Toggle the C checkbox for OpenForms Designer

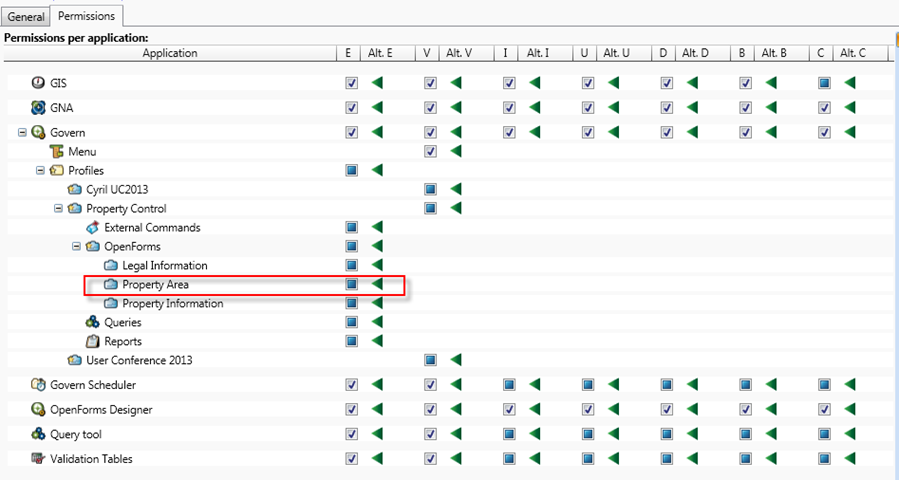coord(823,409)
